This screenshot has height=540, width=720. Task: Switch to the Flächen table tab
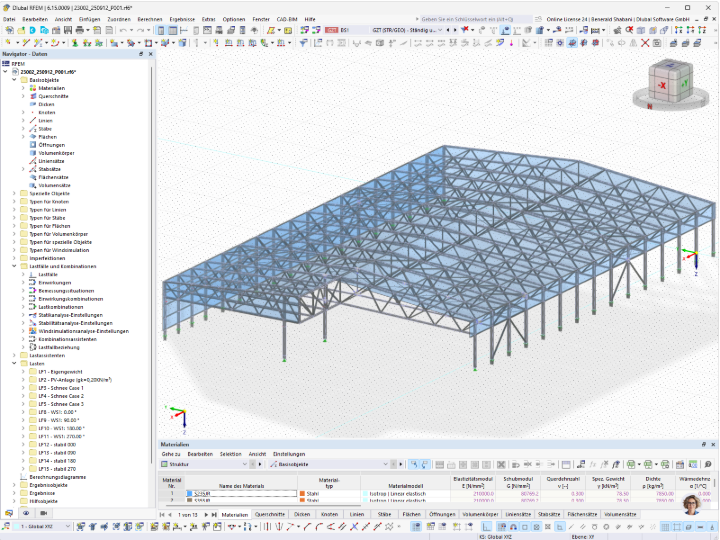pos(411,515)
